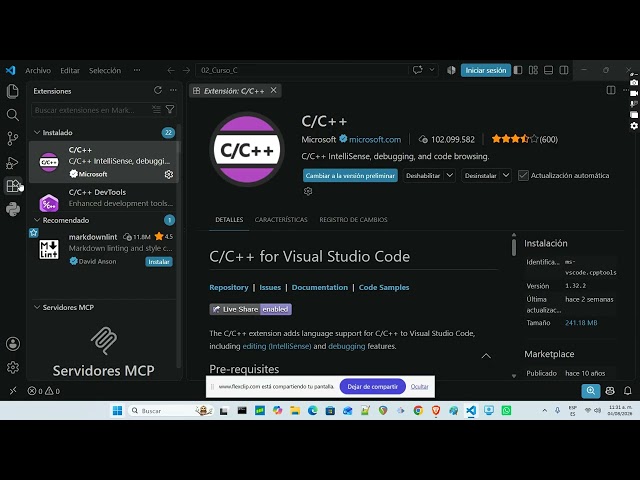Open the Documentation link
Image resolution: width=640 pixels, height=480 pixels.
(320, 287)
